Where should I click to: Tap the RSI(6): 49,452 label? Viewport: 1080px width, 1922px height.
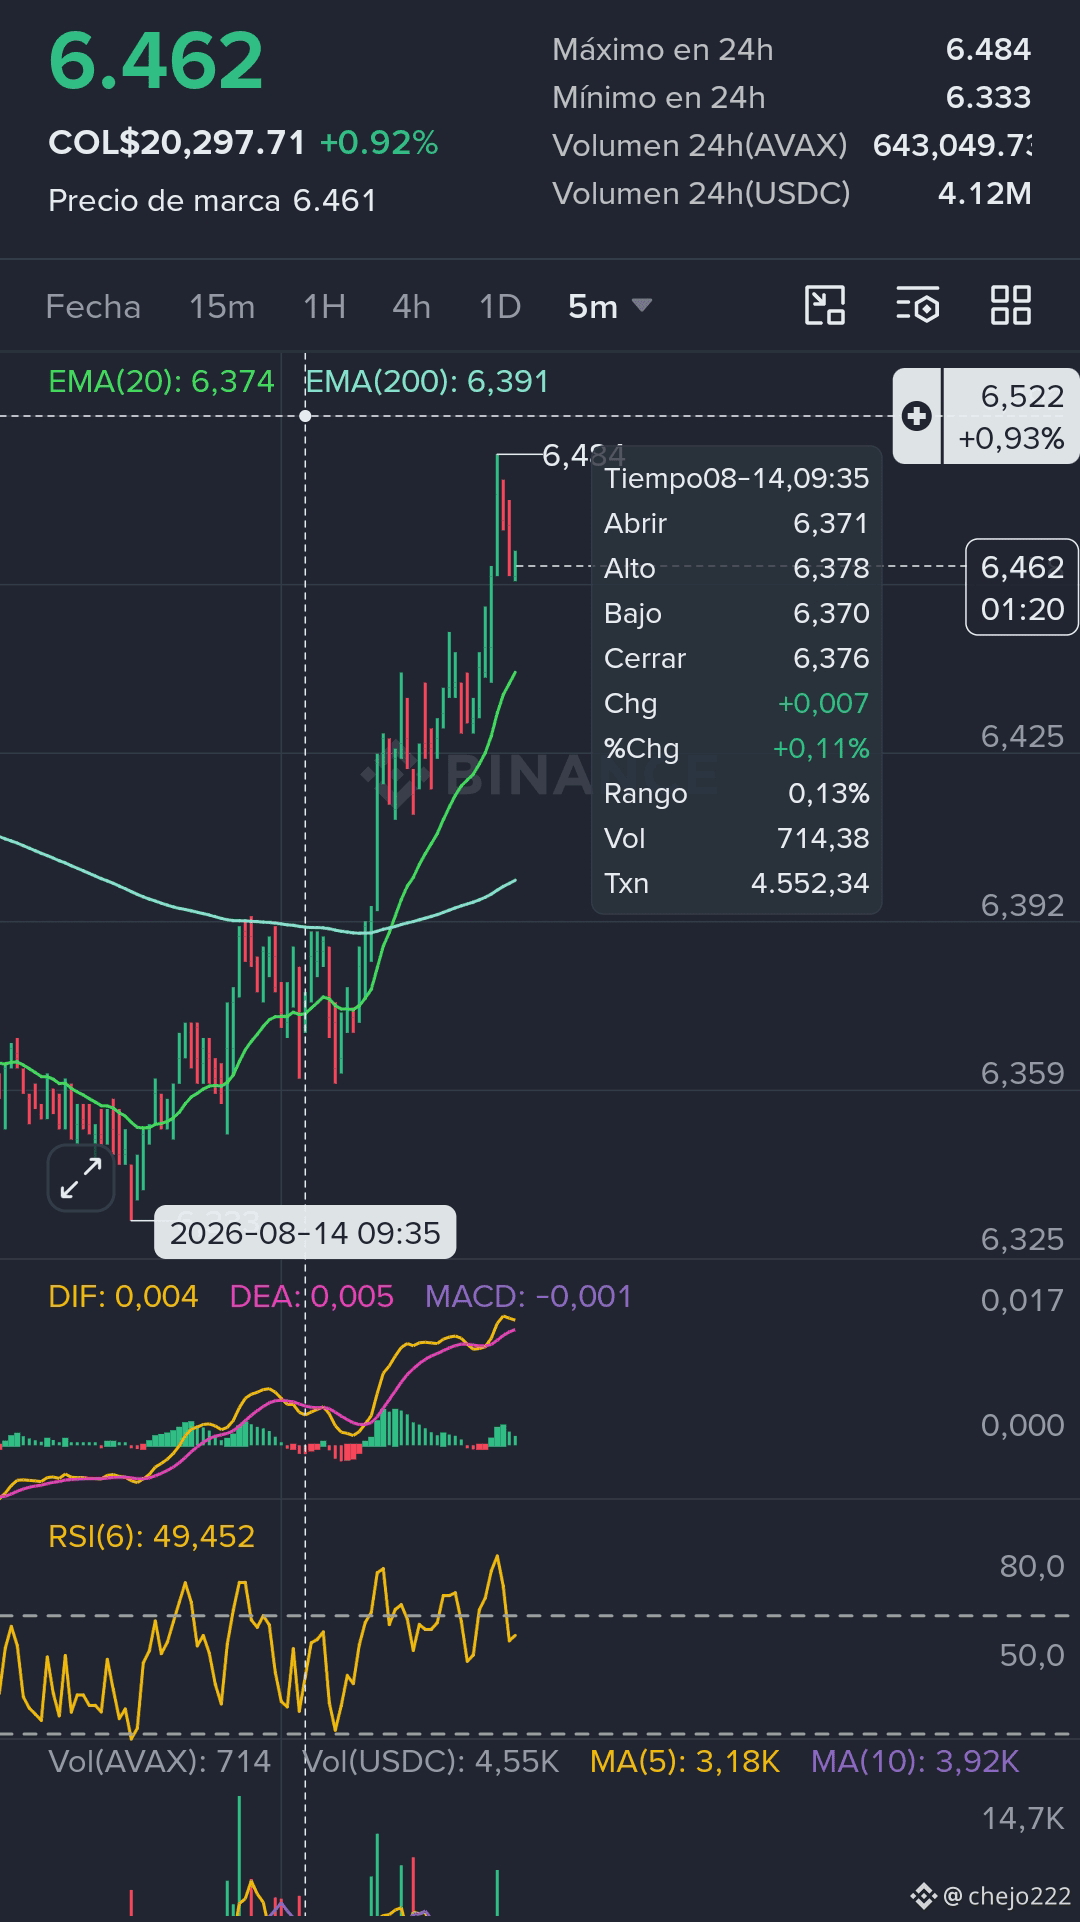click(152, 1536)
